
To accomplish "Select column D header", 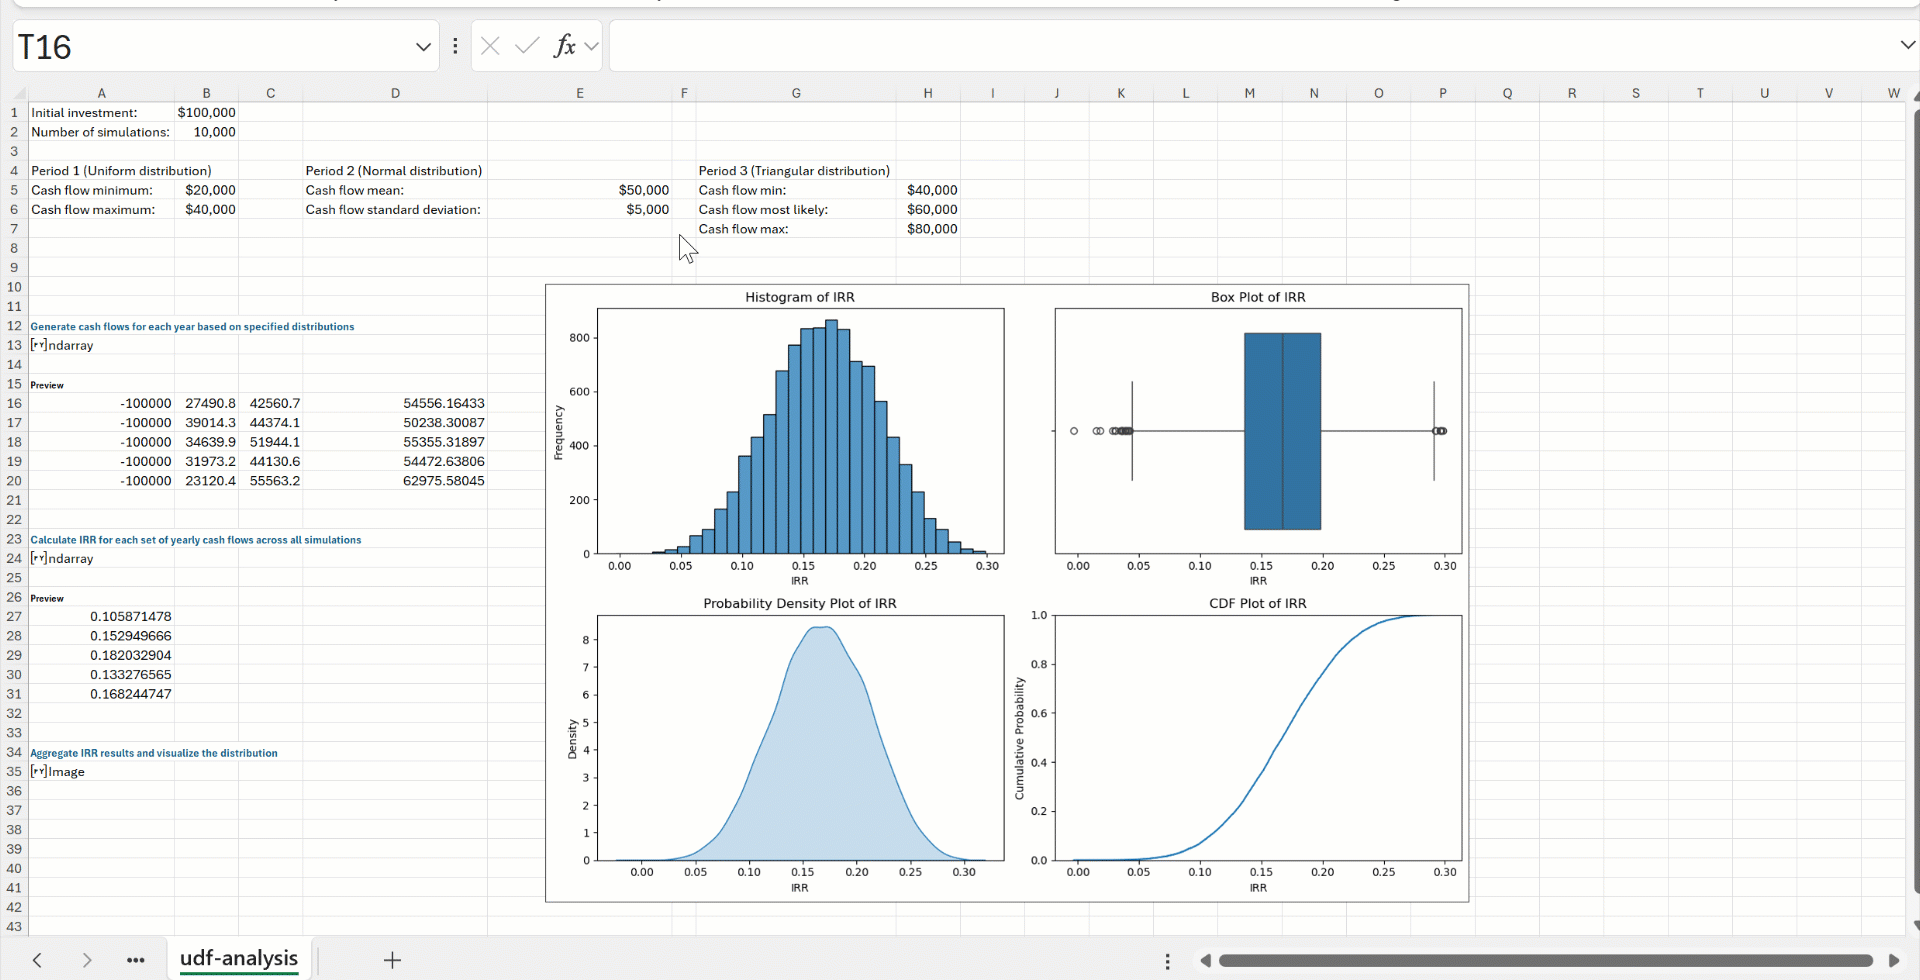I will click(x=395, y=93).
